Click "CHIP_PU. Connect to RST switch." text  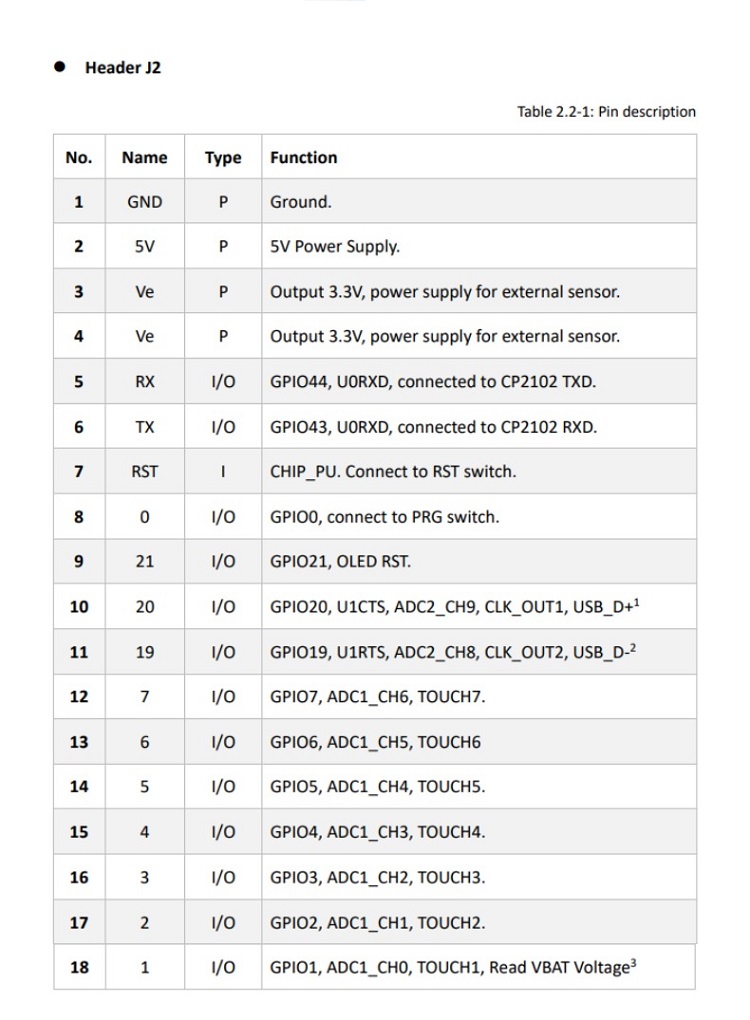coord(393,471)
